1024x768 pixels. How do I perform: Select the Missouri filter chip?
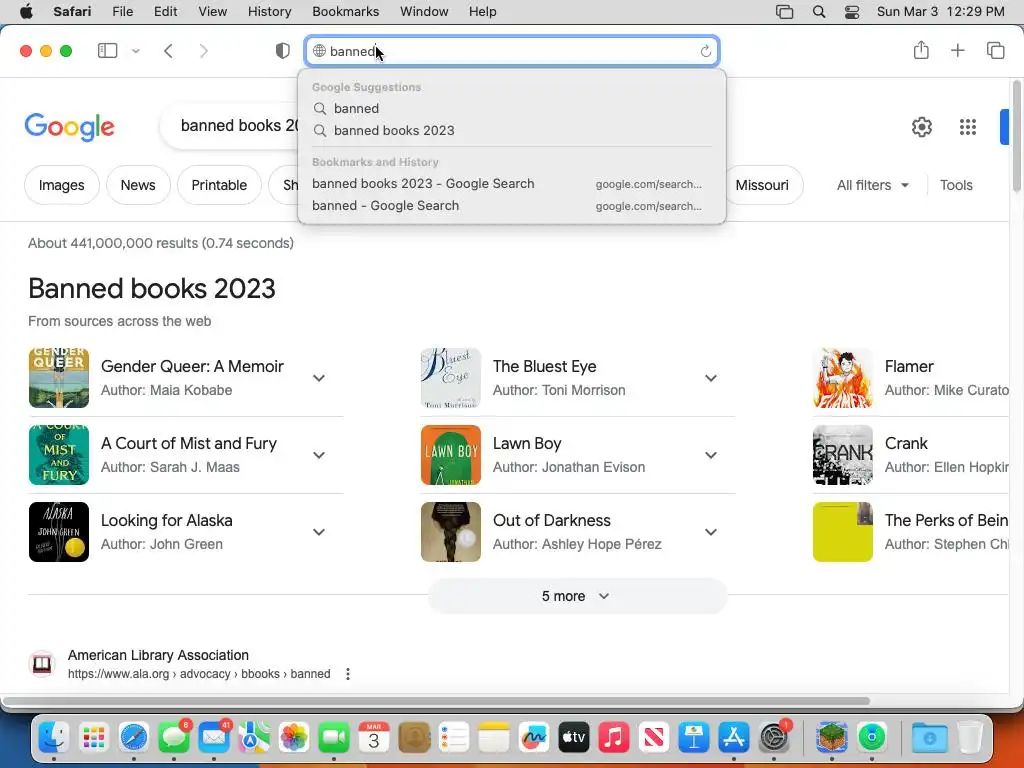(x=761, y=185)
